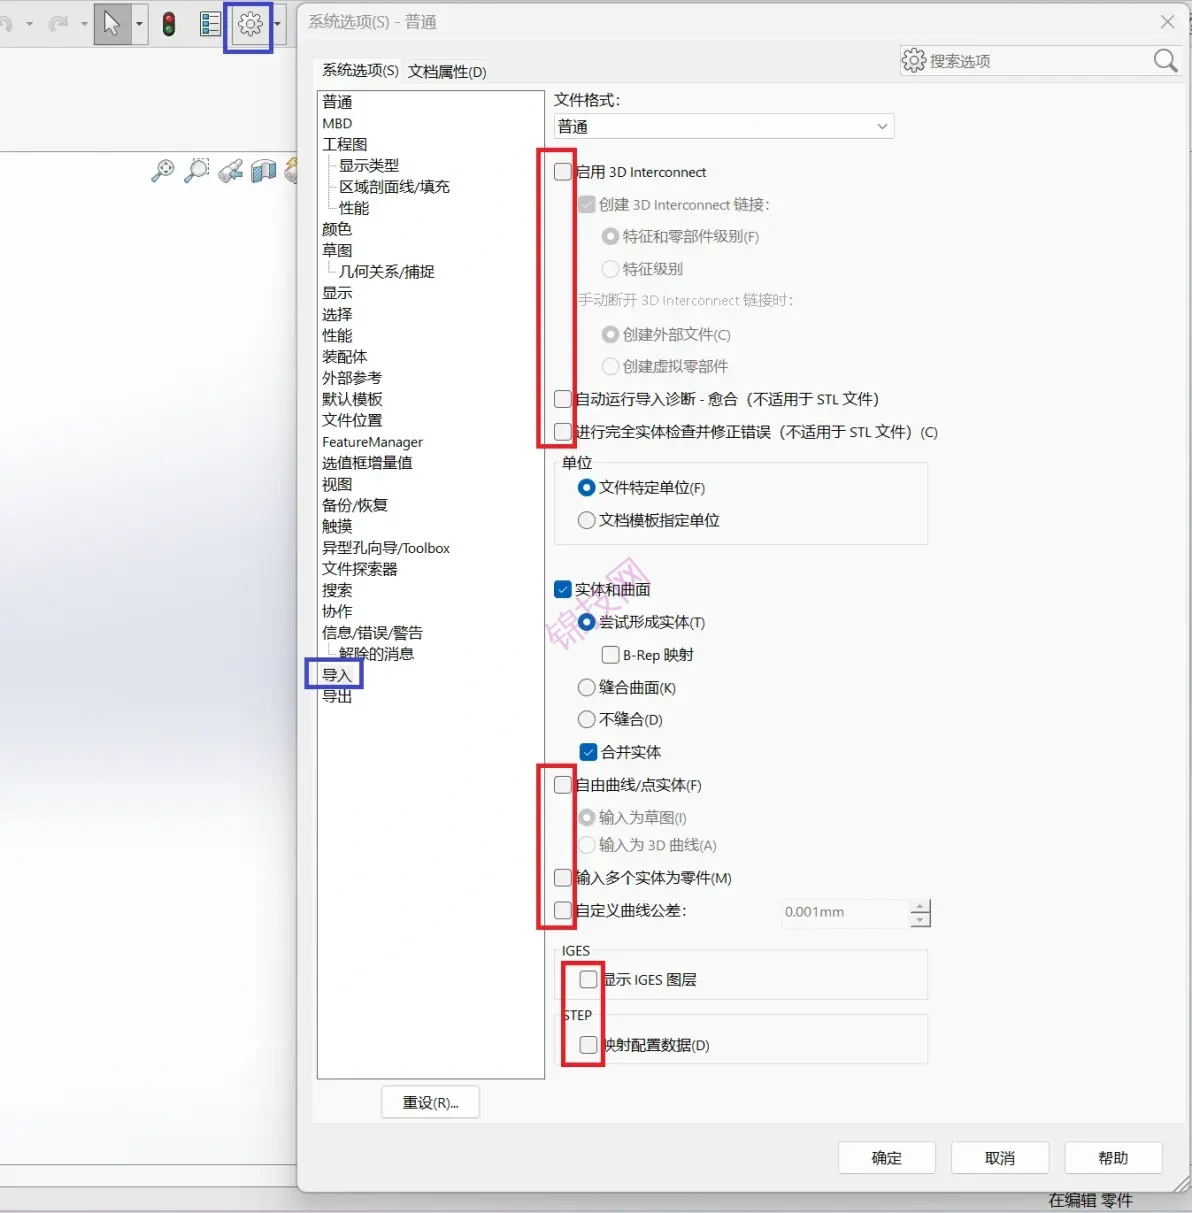The height and width of the screenshot is (1213, 1192).
Task: Select 普通 in options tree
Action: [337, 102]
